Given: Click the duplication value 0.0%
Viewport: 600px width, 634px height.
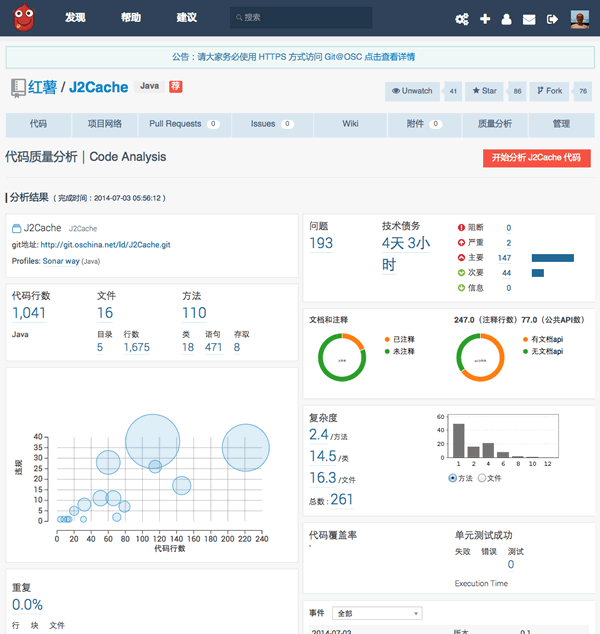Looking at the screenshot, I should [27, 605].
